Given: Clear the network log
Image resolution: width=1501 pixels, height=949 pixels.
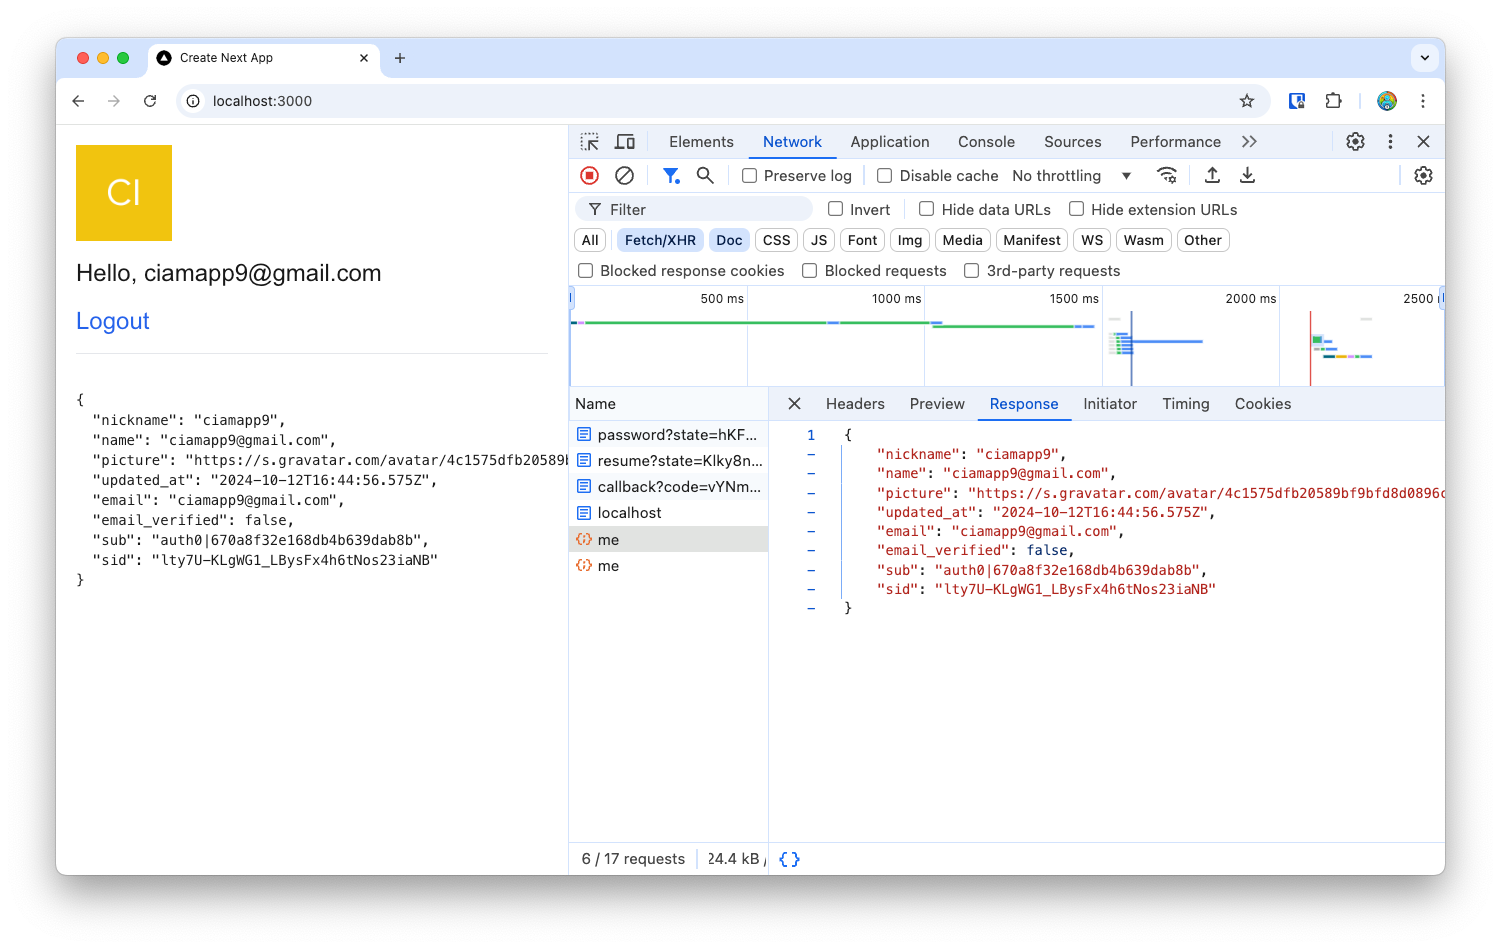Looking at the screenshot, I should click(624, 176).
